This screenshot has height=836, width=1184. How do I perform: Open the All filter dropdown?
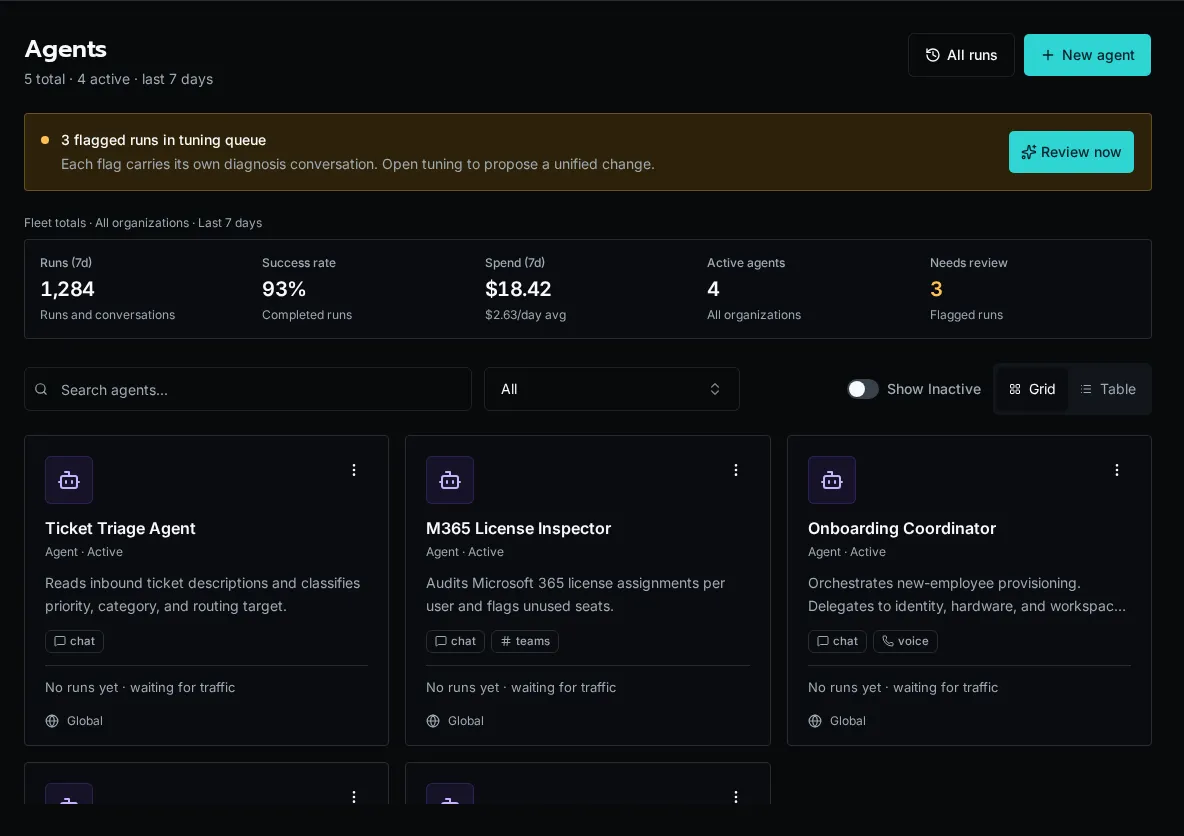point(611,389)
